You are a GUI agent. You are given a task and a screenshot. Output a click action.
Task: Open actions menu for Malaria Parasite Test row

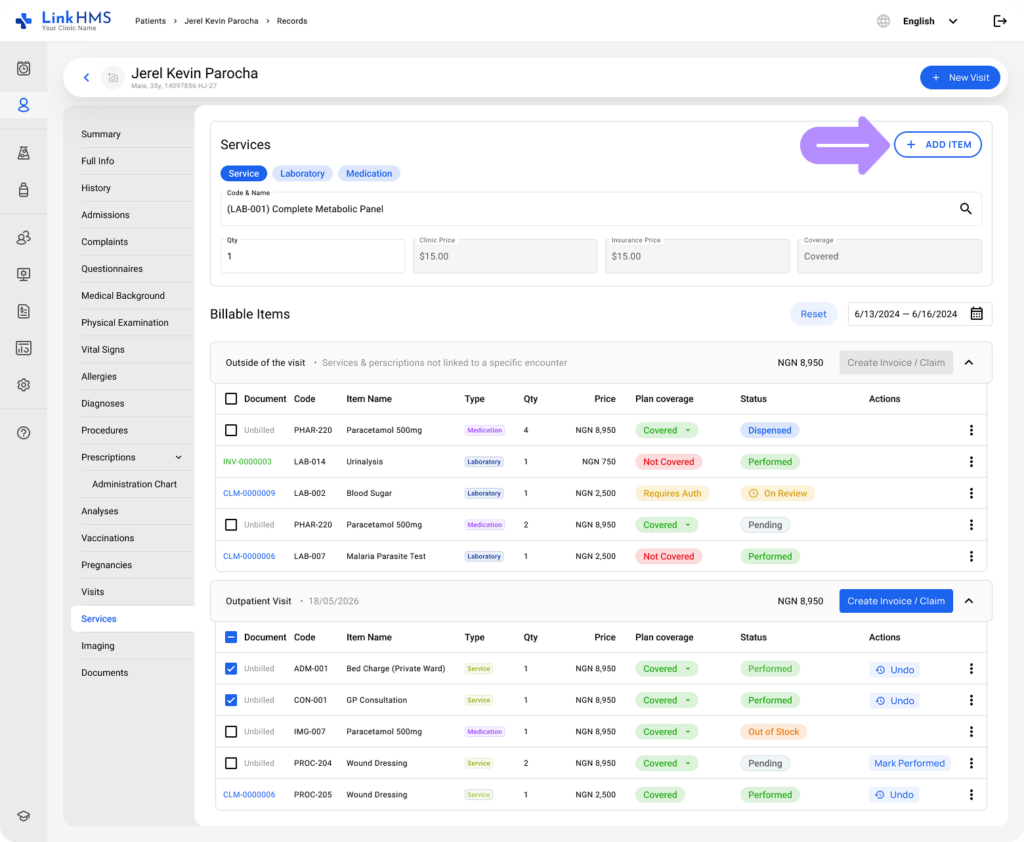point(971,557)
